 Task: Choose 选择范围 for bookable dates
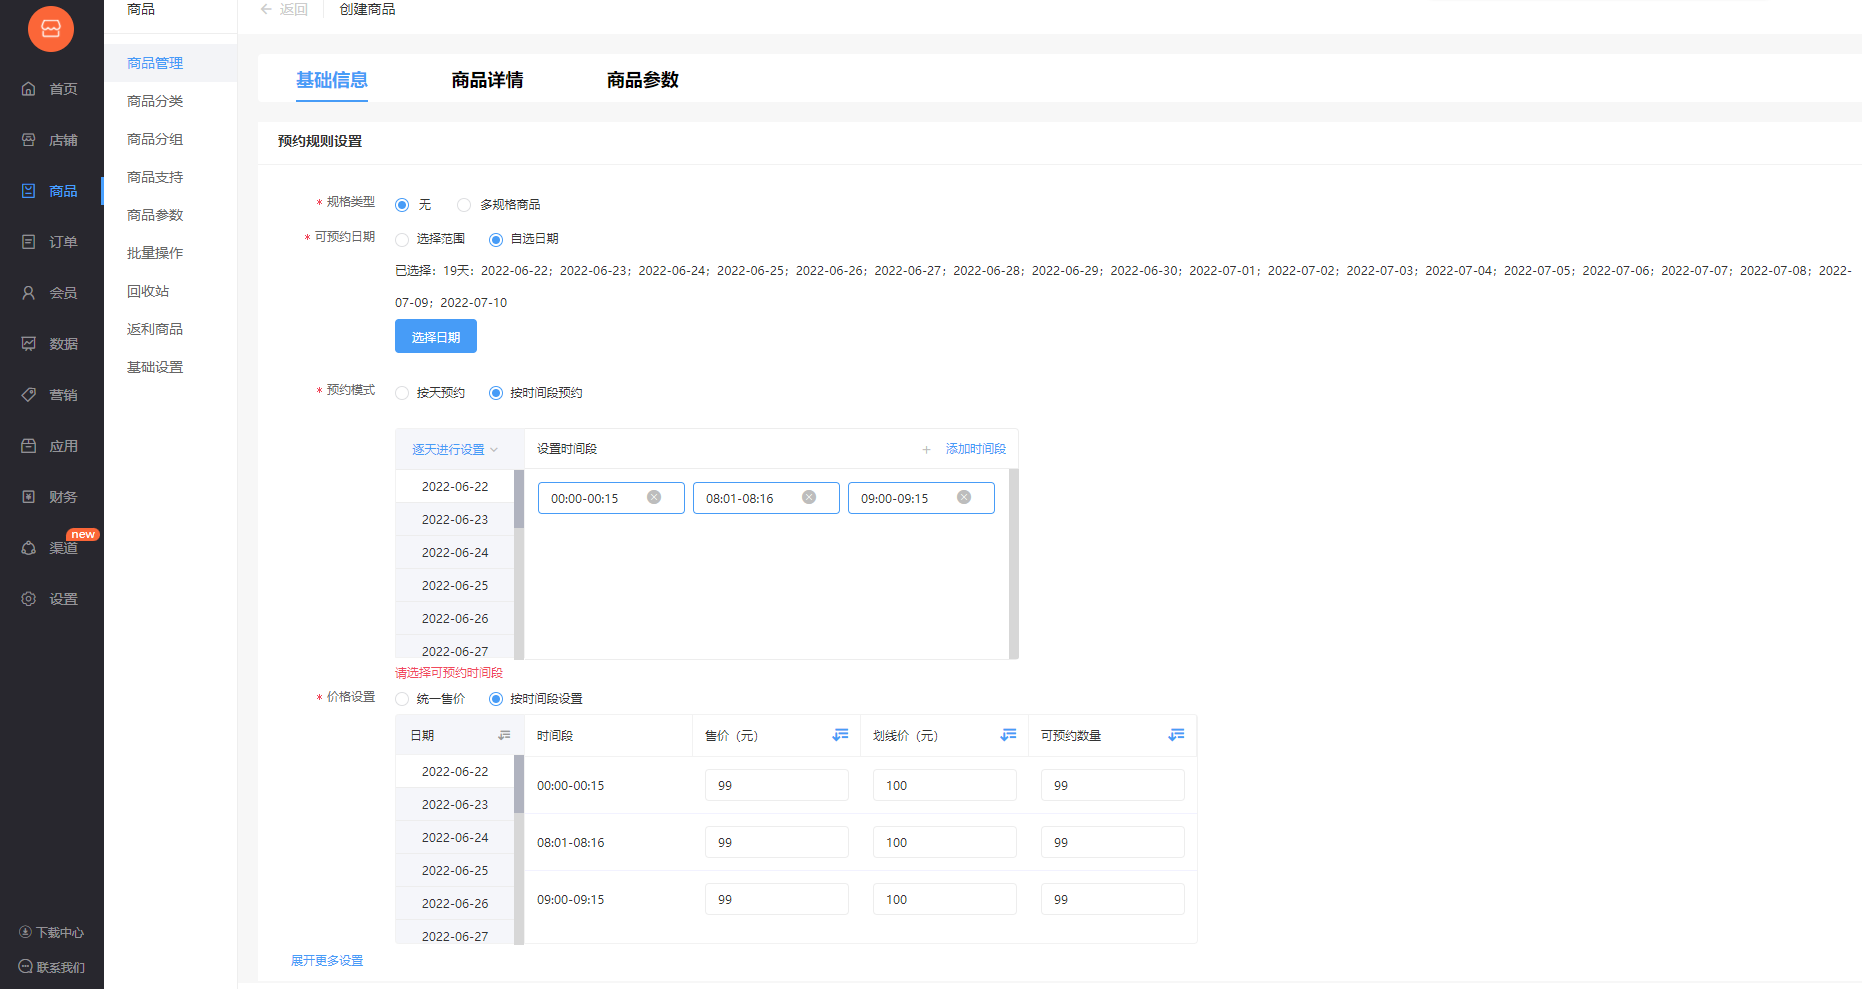pyautogui.click(x=402, y=240)
